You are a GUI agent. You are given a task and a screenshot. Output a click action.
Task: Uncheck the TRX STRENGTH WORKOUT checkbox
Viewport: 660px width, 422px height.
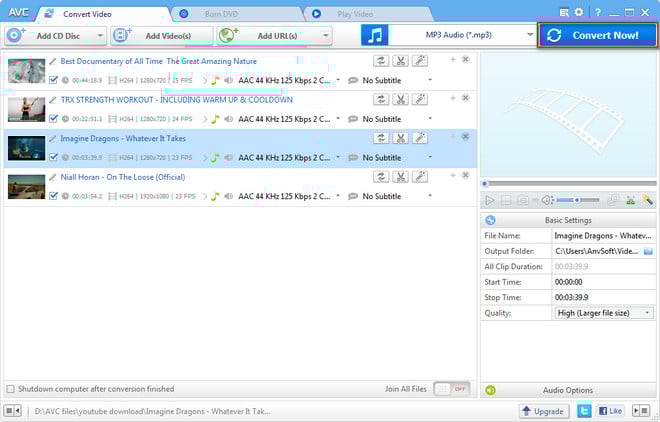point(53,119)
